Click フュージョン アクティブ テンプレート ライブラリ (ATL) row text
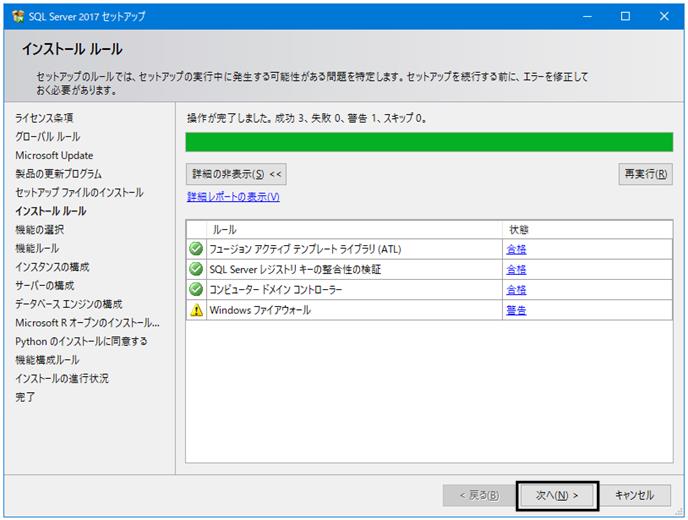 [x=305, y=249]
